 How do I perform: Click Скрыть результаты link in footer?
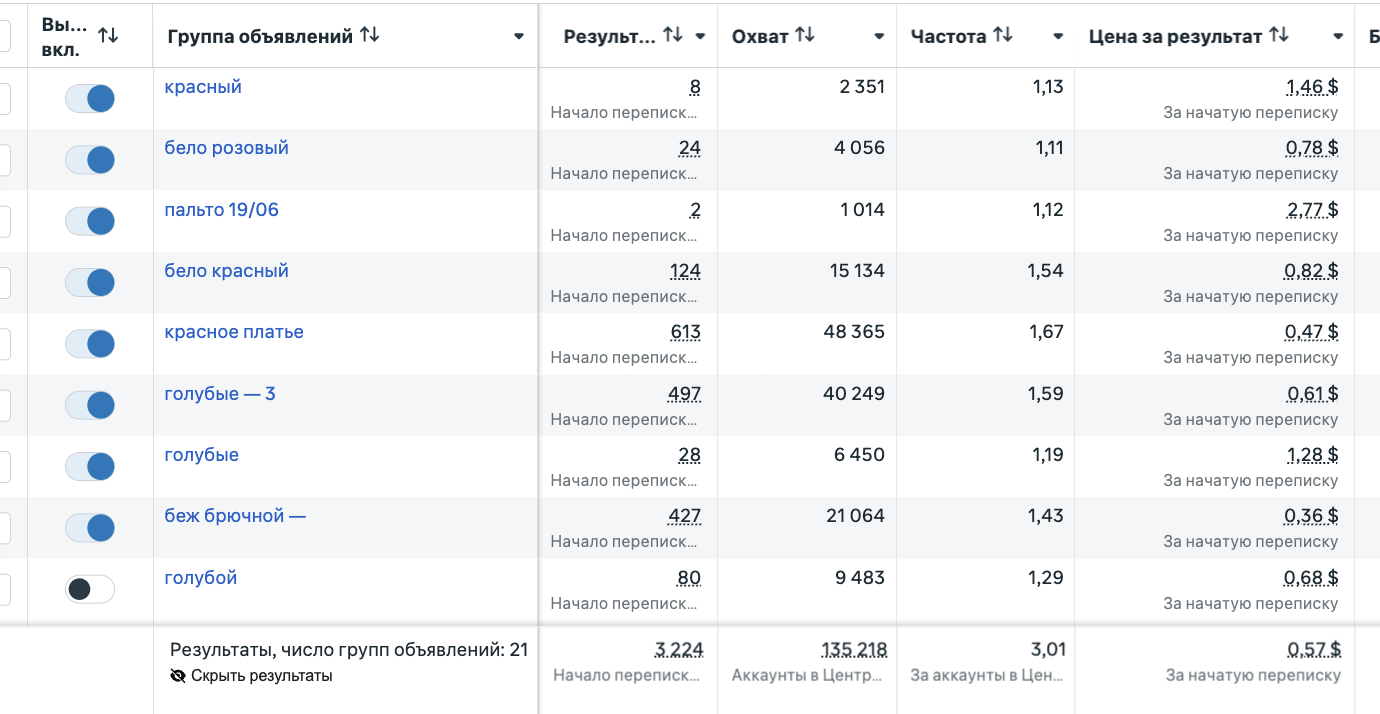[261, 676]
